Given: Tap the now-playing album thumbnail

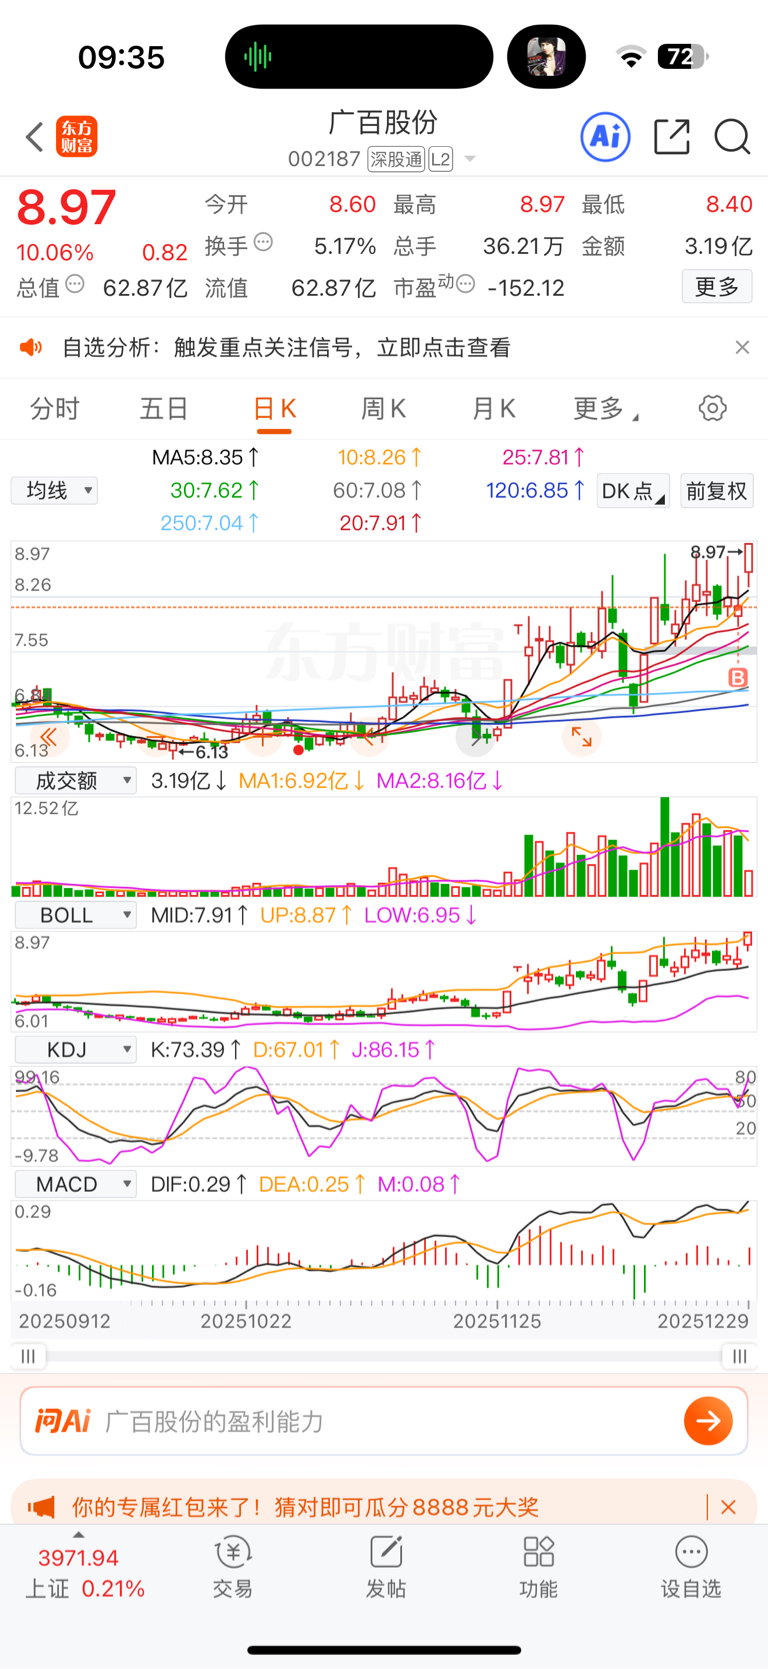Looking at the screenshot, I should [547, 57].
